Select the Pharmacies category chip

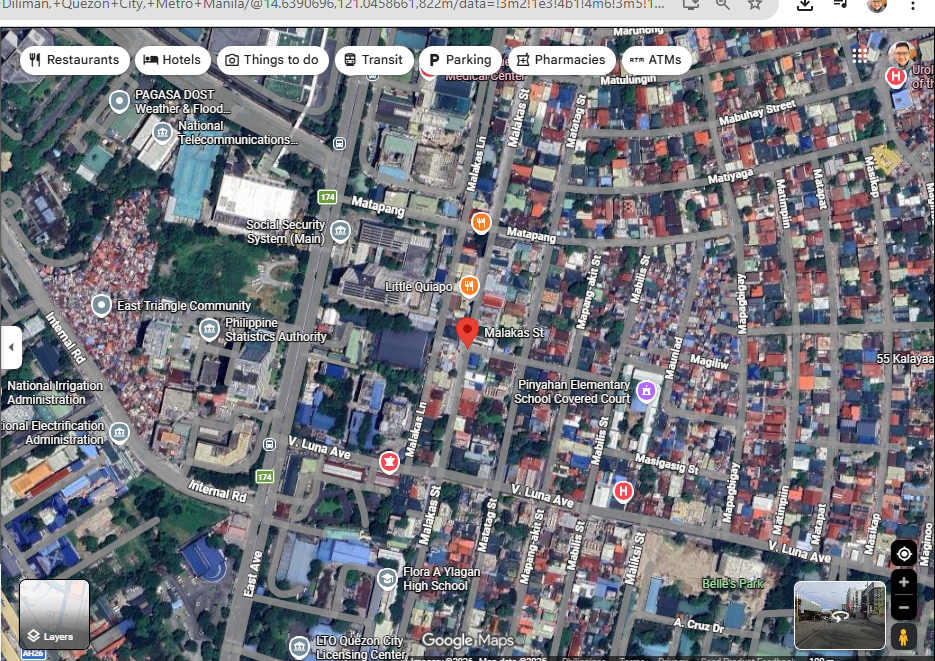click(x=560, y=60)
